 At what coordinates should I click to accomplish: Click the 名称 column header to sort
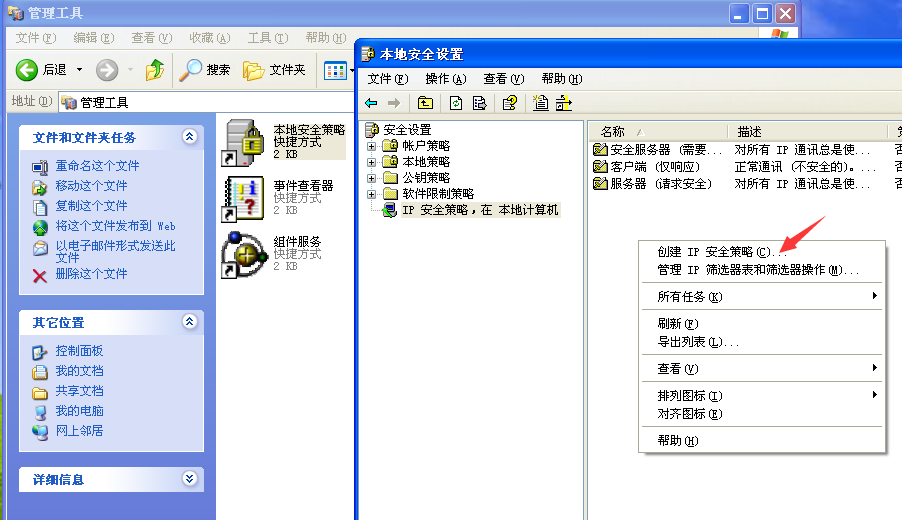click(613, 131)
